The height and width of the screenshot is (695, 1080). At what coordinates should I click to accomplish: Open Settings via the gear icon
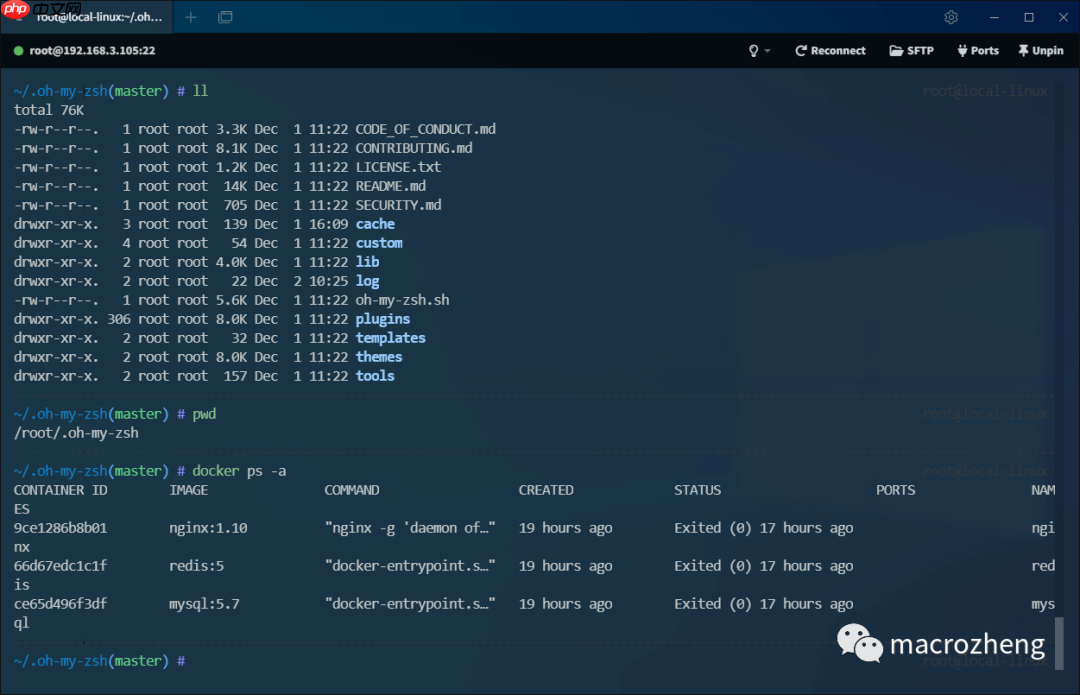951,17
